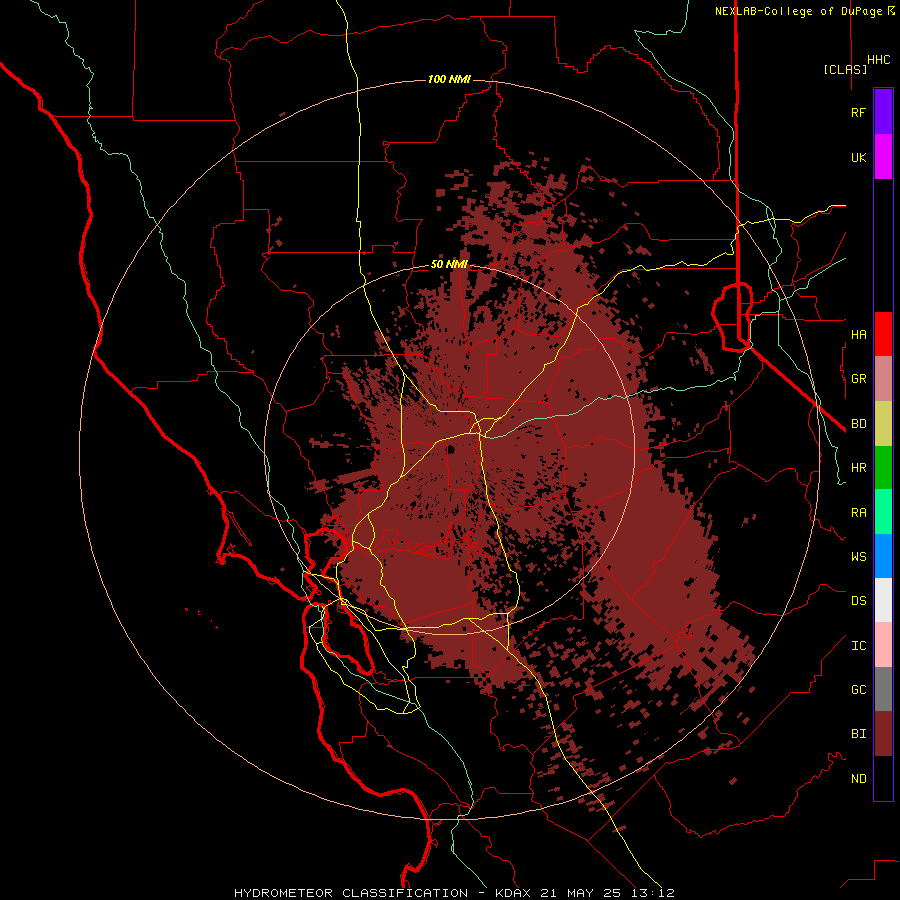This screenshot has width=900, height=900.
Task: Click the '50 NMI' range ring label
Action: click(x=449, y=265)
